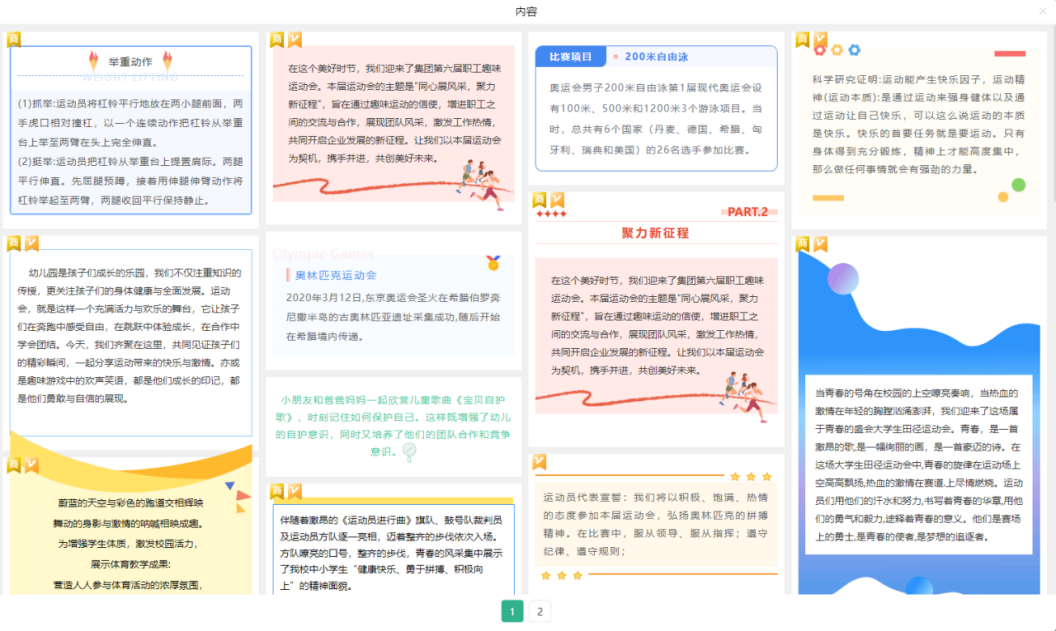Click 商 badge on 科学研究证明 template
This screenshot has height=631, width=1056.
[x=802, y=39]
